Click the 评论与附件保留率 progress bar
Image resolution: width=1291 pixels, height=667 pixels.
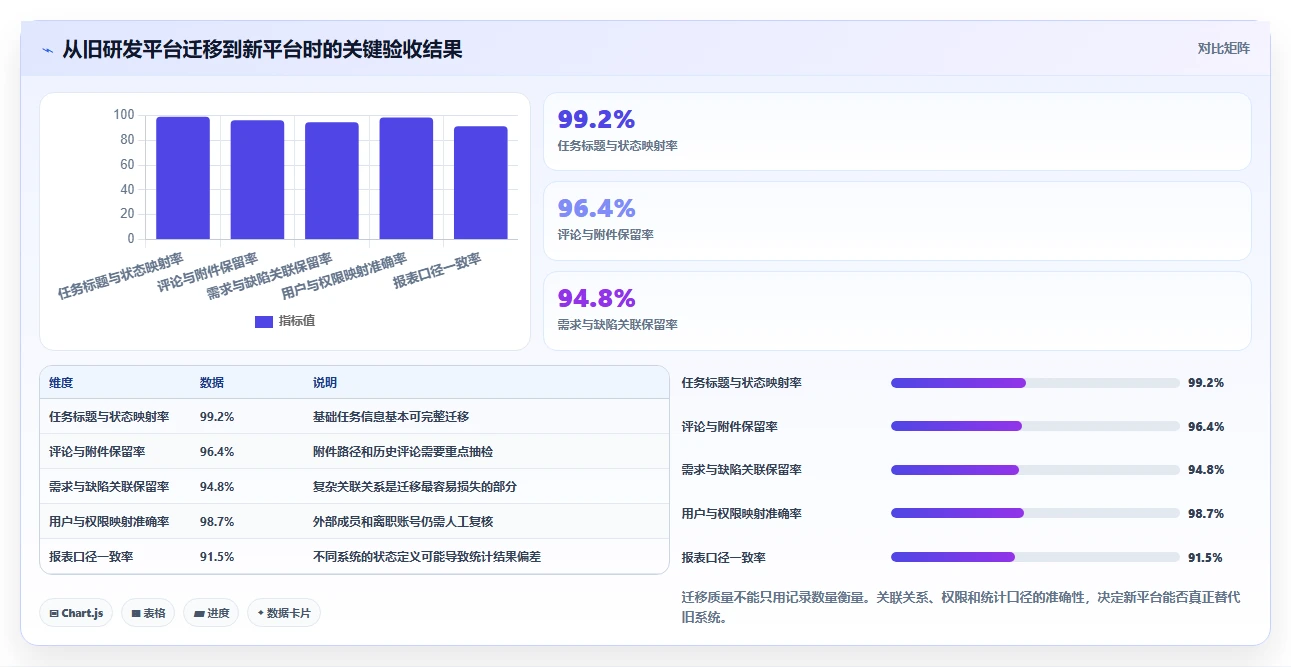pos(1035,426)
